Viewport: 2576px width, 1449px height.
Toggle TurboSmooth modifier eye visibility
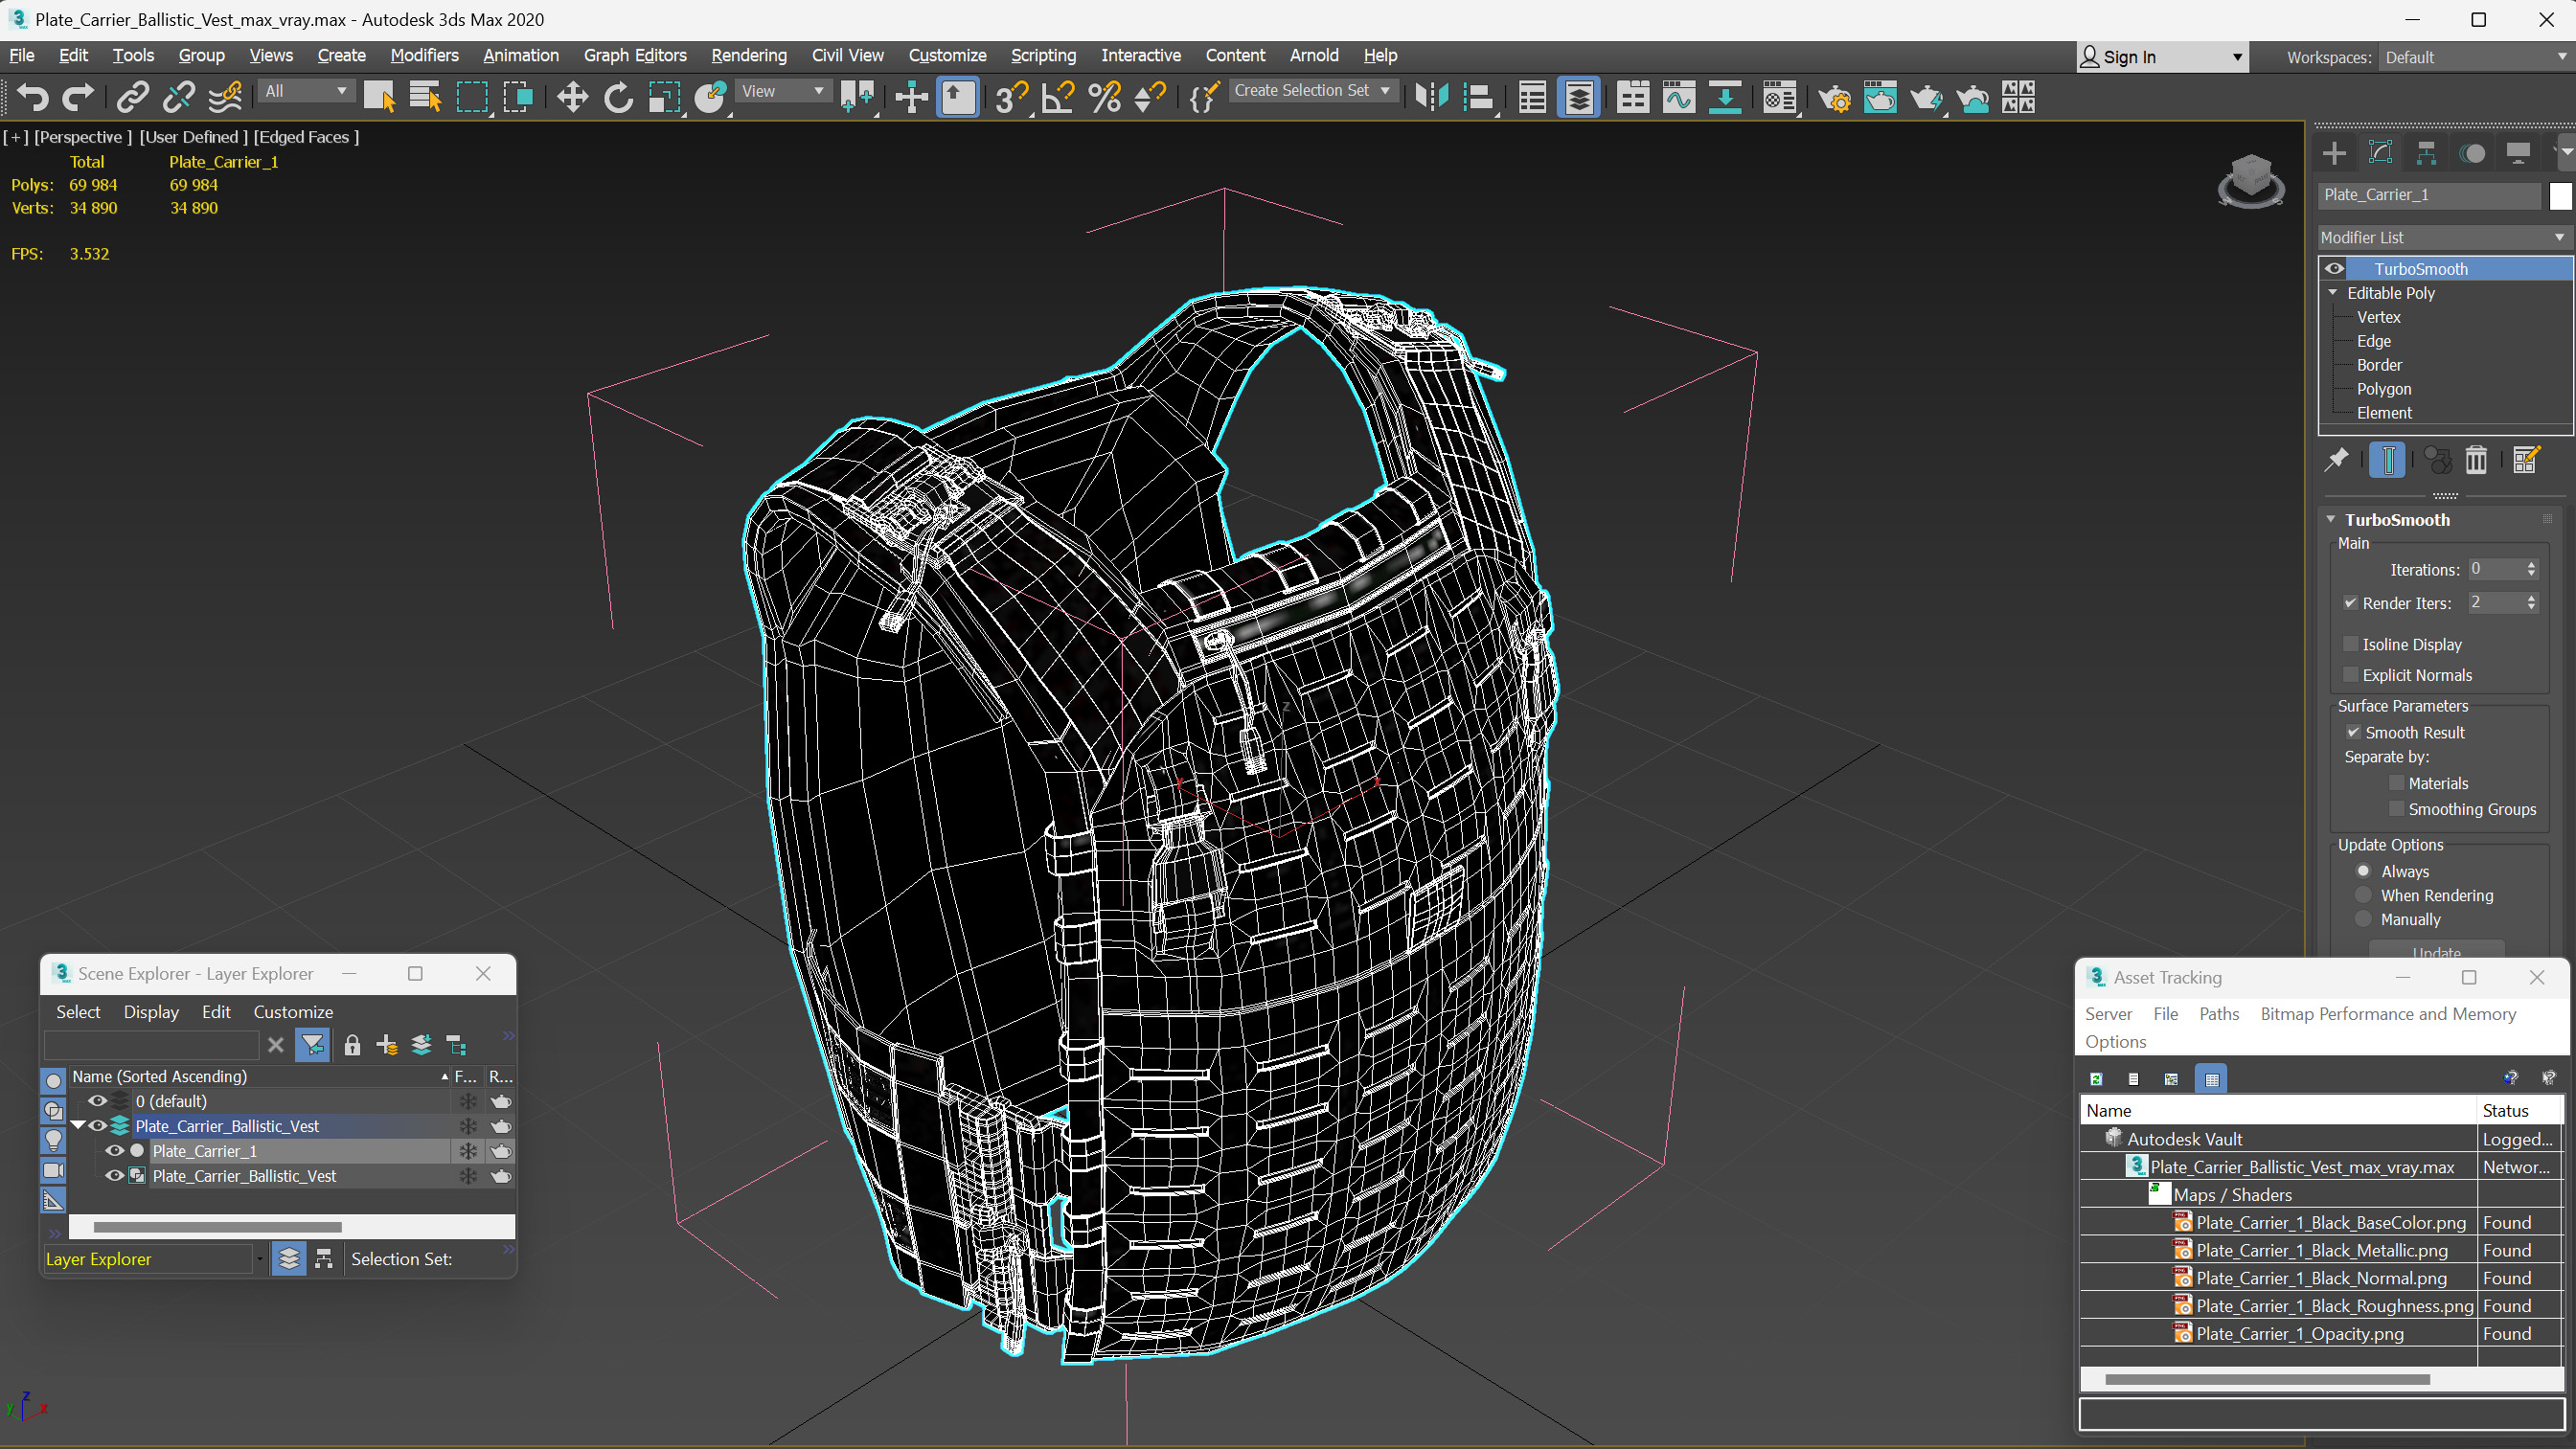[x=2334, y=268]
